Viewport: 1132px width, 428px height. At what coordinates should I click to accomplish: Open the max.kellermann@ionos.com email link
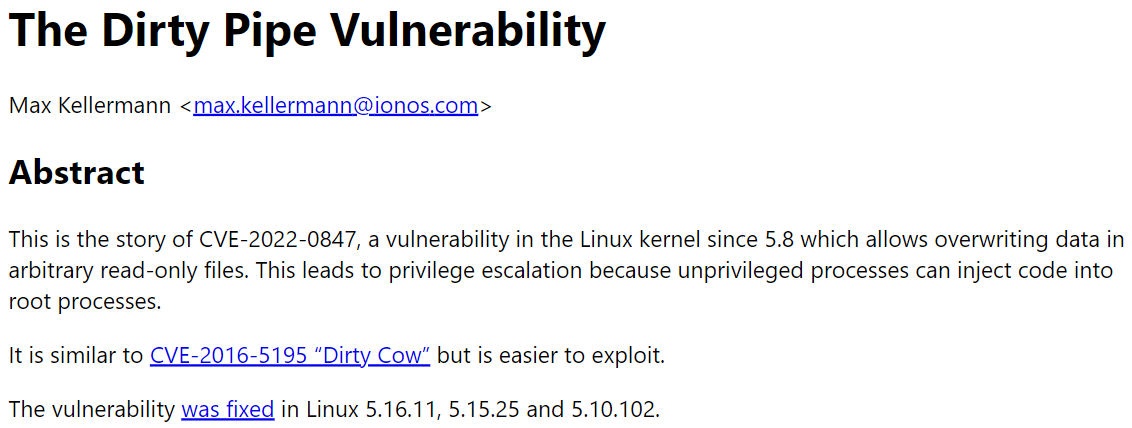coord(335,106)
